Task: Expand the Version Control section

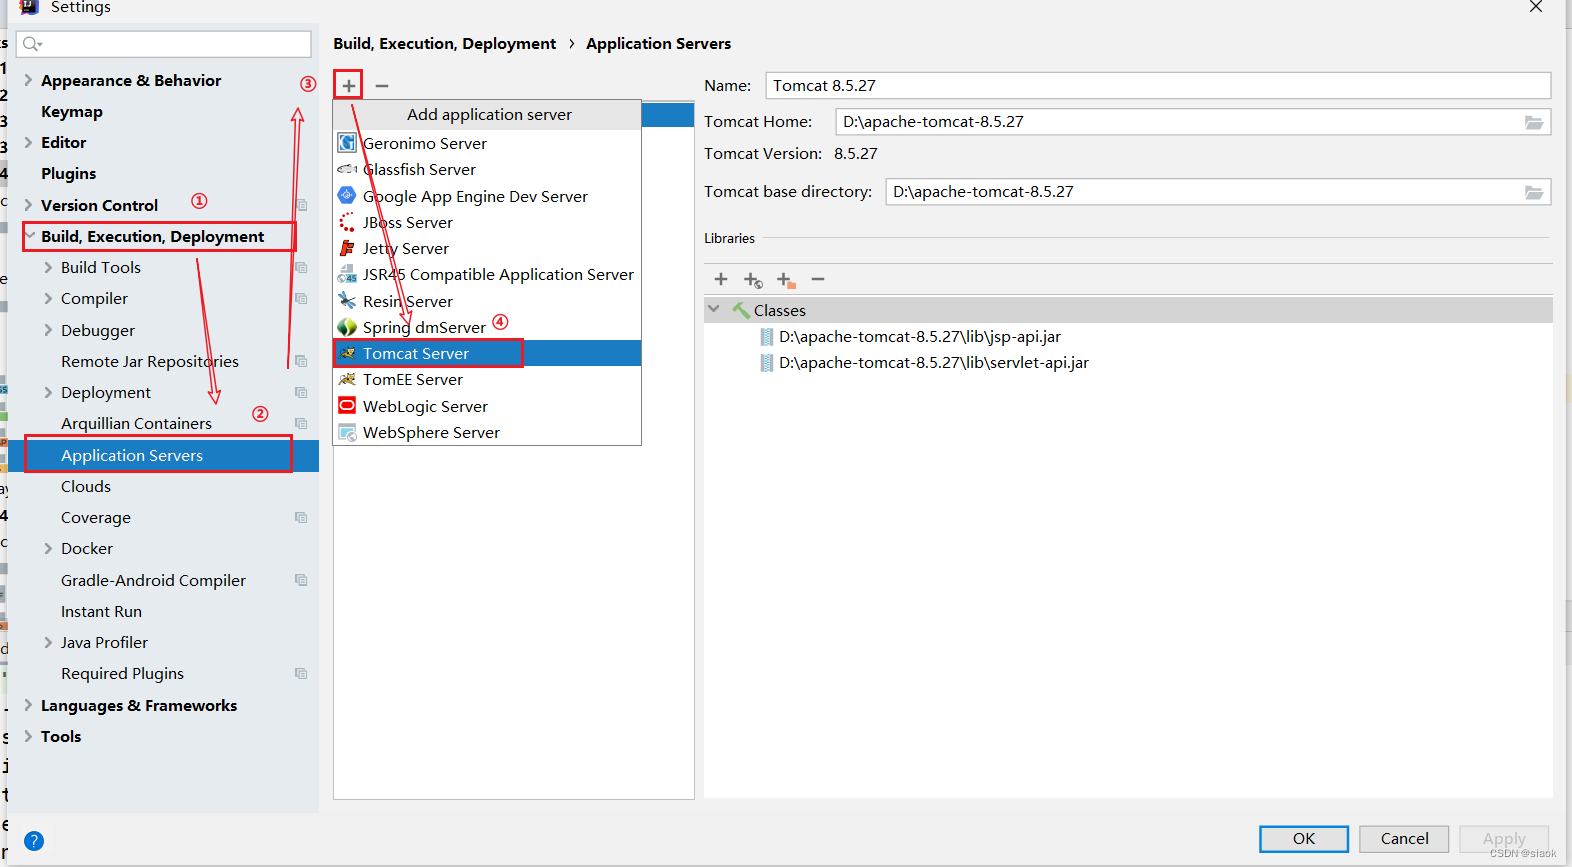Action: click(29, 205)
